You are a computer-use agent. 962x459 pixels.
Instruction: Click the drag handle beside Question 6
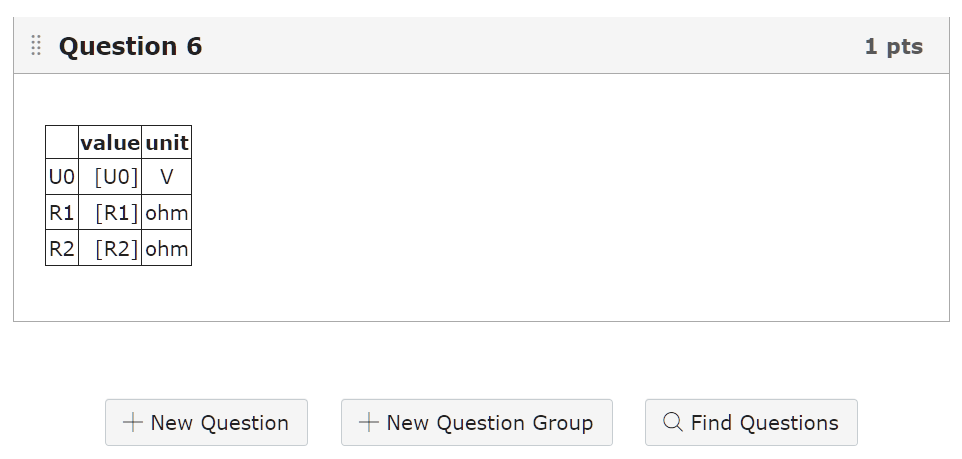tap(36, 46)
